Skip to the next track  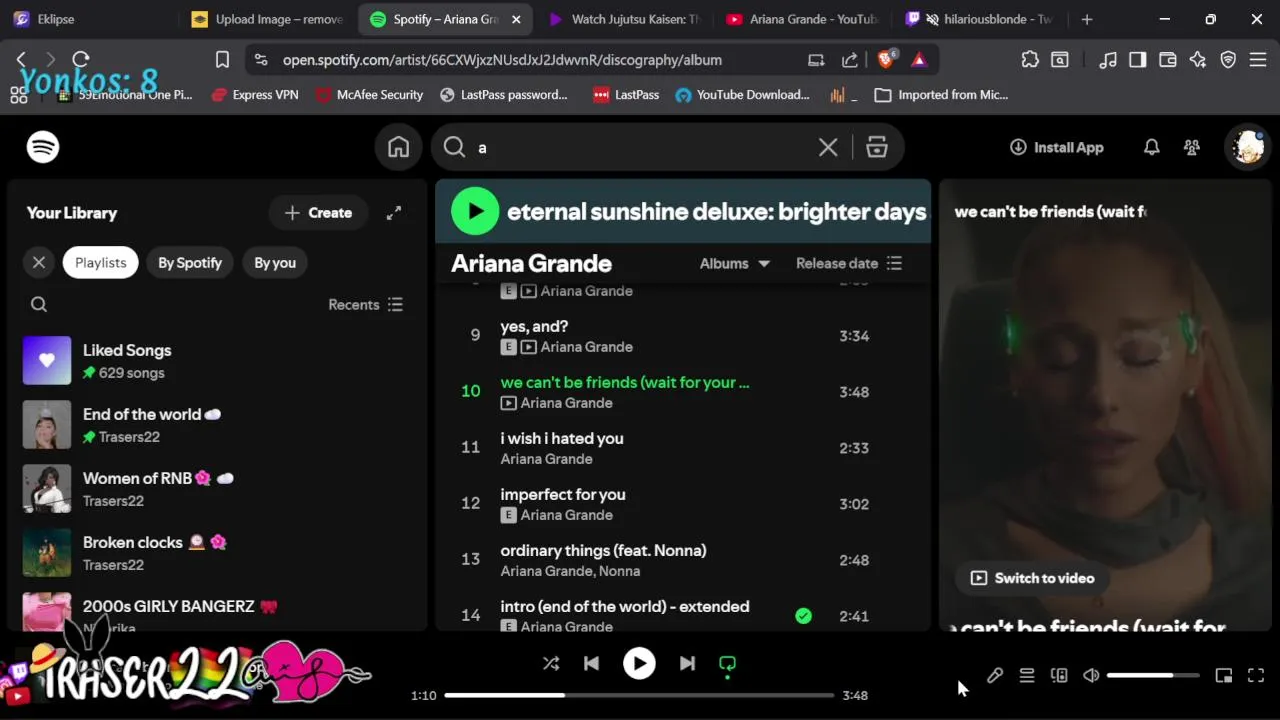pyautogui.click(x=687, y=663)
